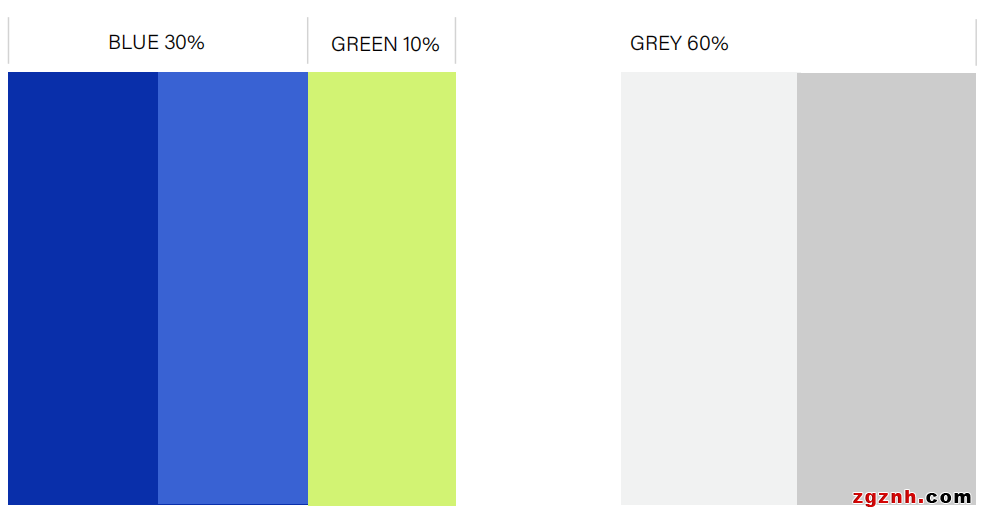Click divider between BLUE and GREEN headers
984x520 pixels.
(308, 41)
